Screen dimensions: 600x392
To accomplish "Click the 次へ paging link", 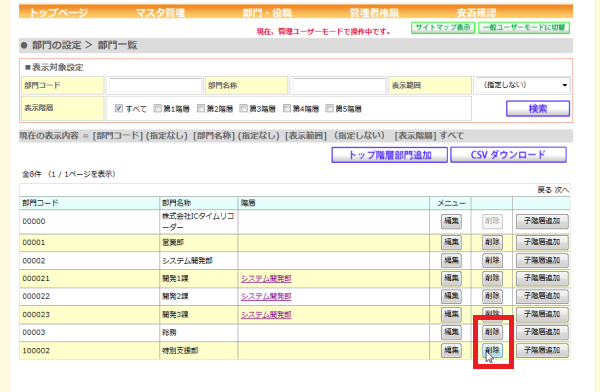I will [562, 190].
